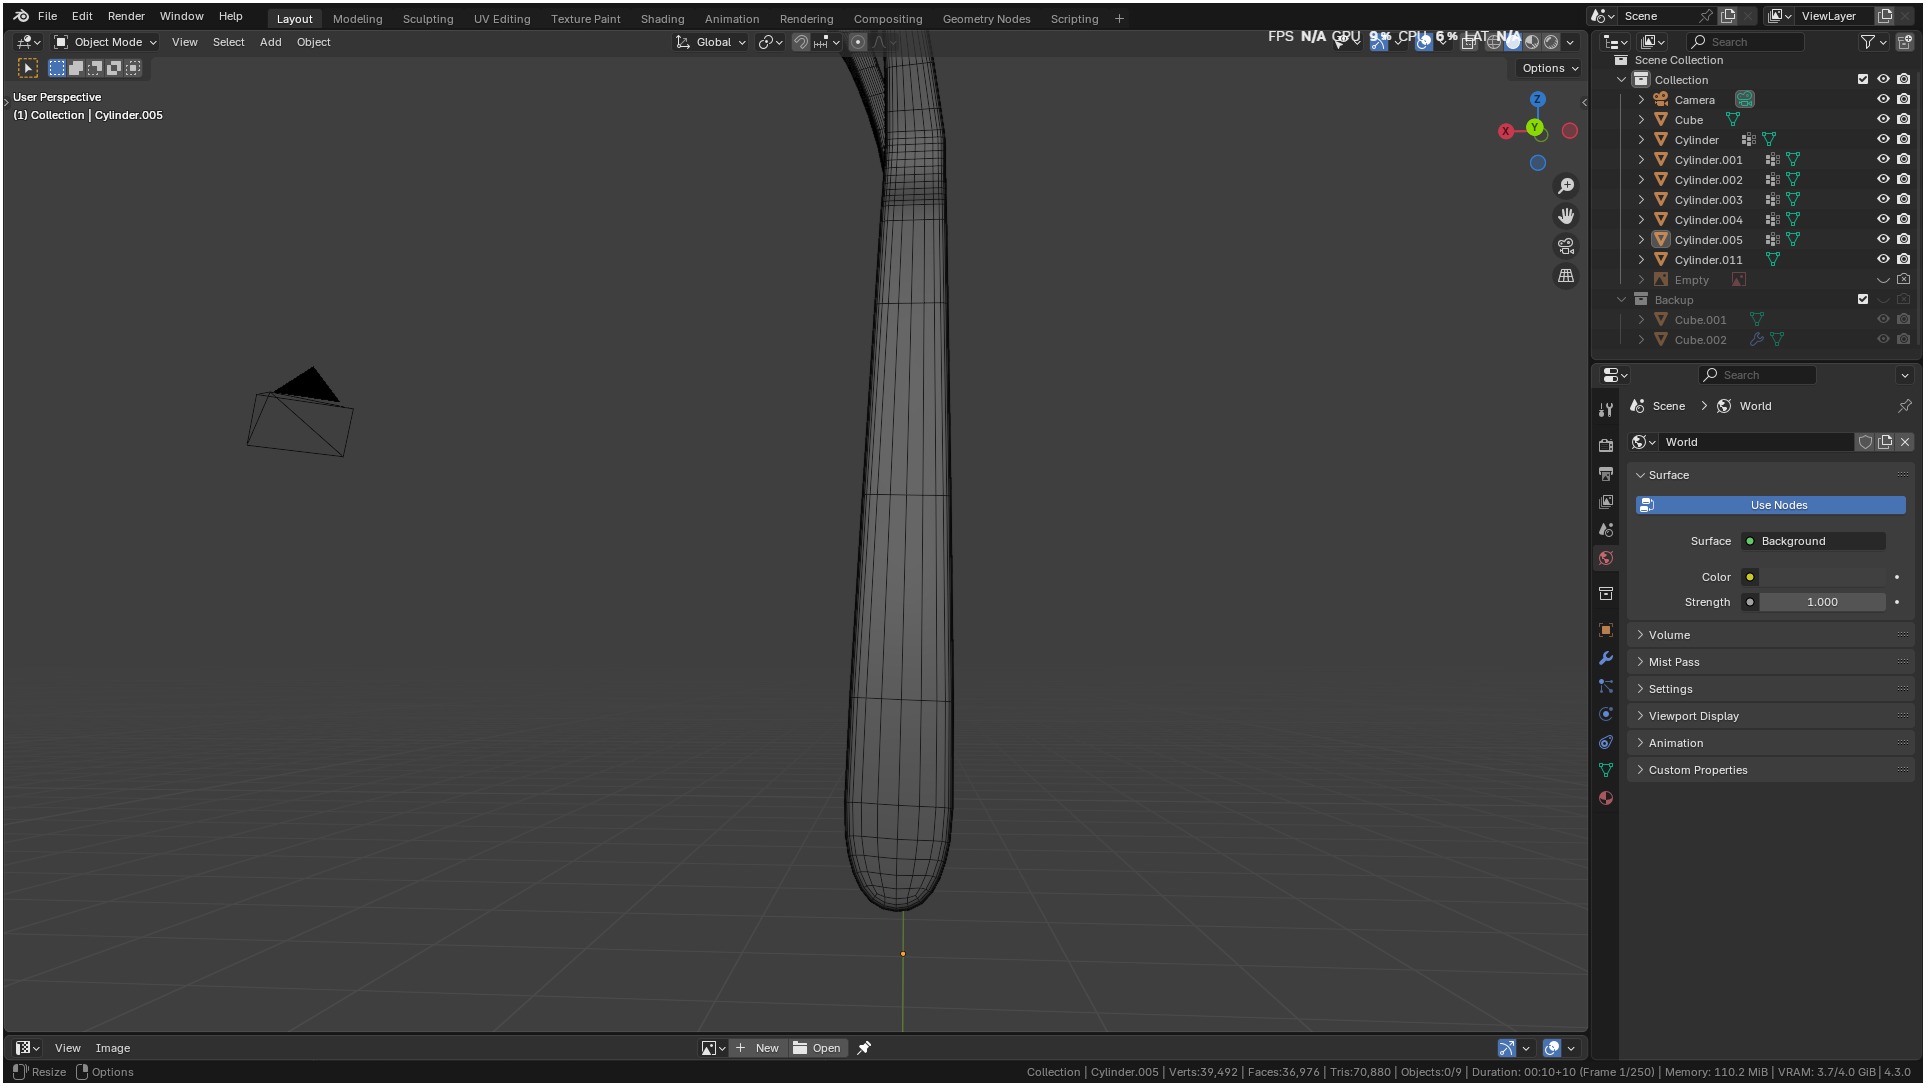
Task: Open the Render properties tab icon
Action: click(x=1606, y=446)
